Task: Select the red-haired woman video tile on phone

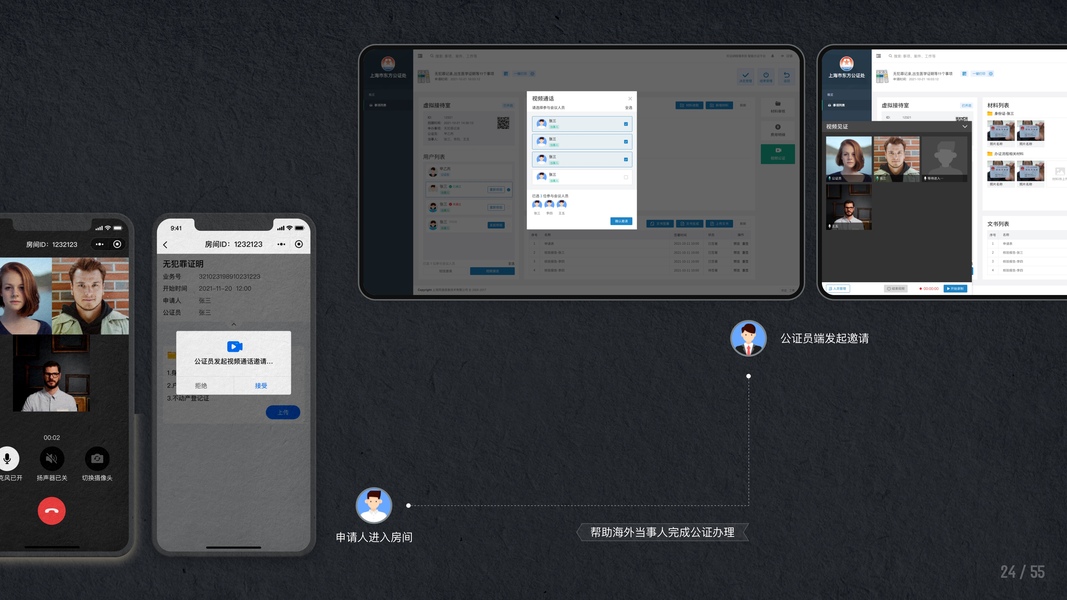Action: 25,296
